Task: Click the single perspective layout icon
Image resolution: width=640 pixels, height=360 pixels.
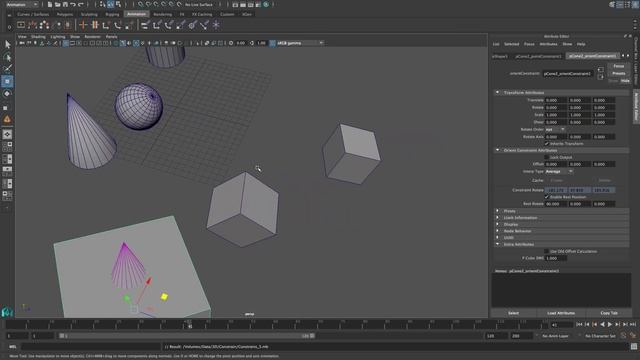Action: [7, 134]
